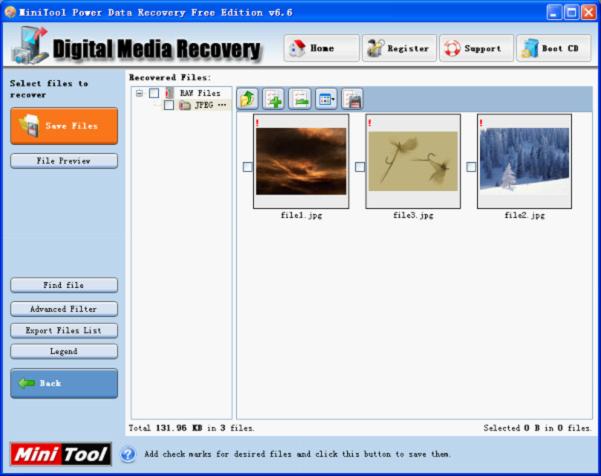Image resolution: width=601 pixels, height=476 pixels.
Task: Check the RAW Files checkbox
Action: pos(154,93)
